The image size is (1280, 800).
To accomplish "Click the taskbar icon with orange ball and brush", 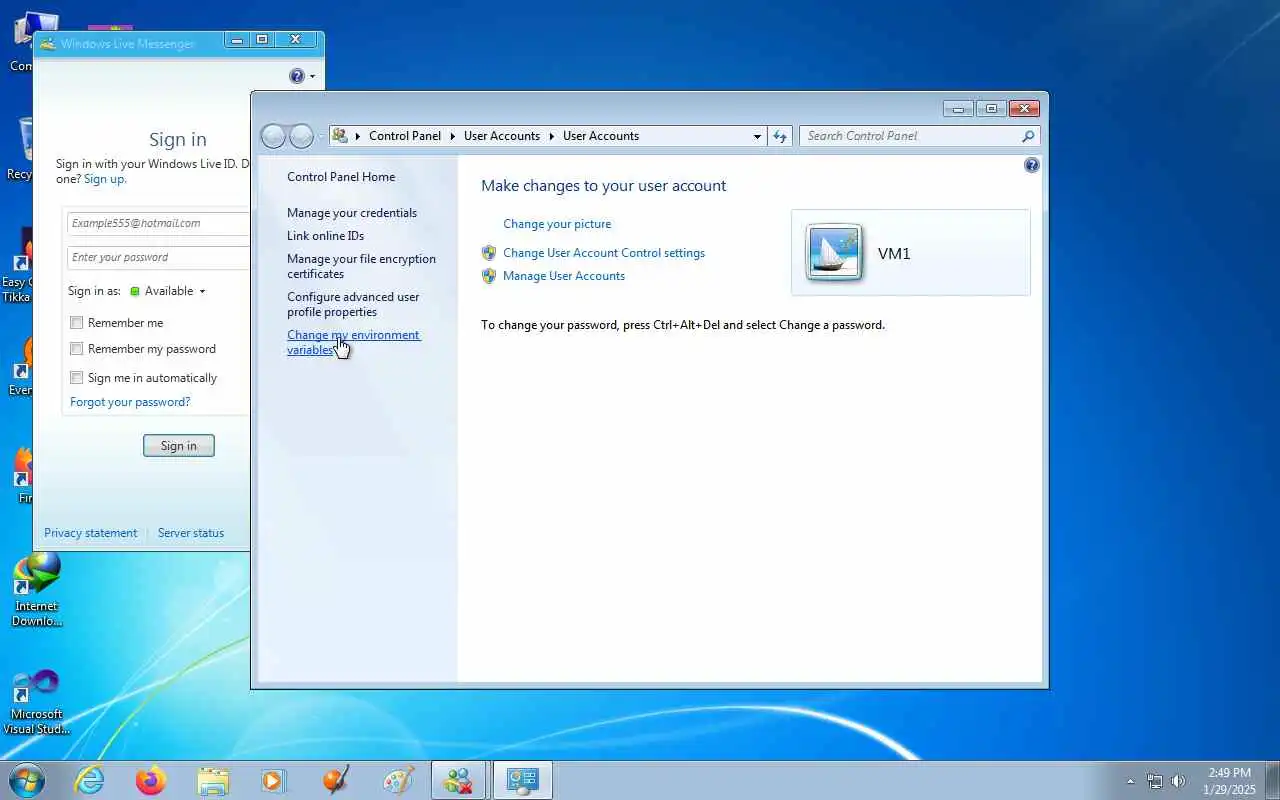I will pos(336,780).
